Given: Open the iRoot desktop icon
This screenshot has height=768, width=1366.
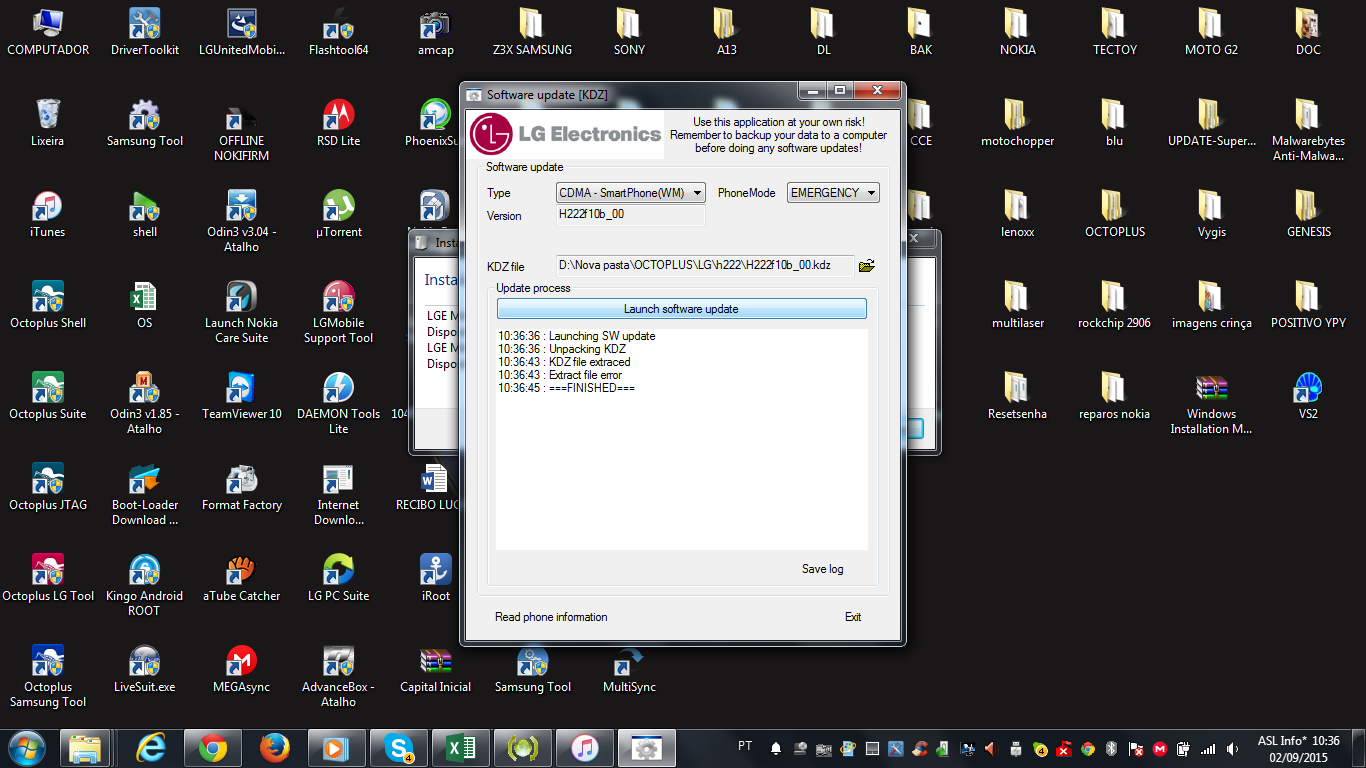Looking at the screenshot, I should [435, 578].
